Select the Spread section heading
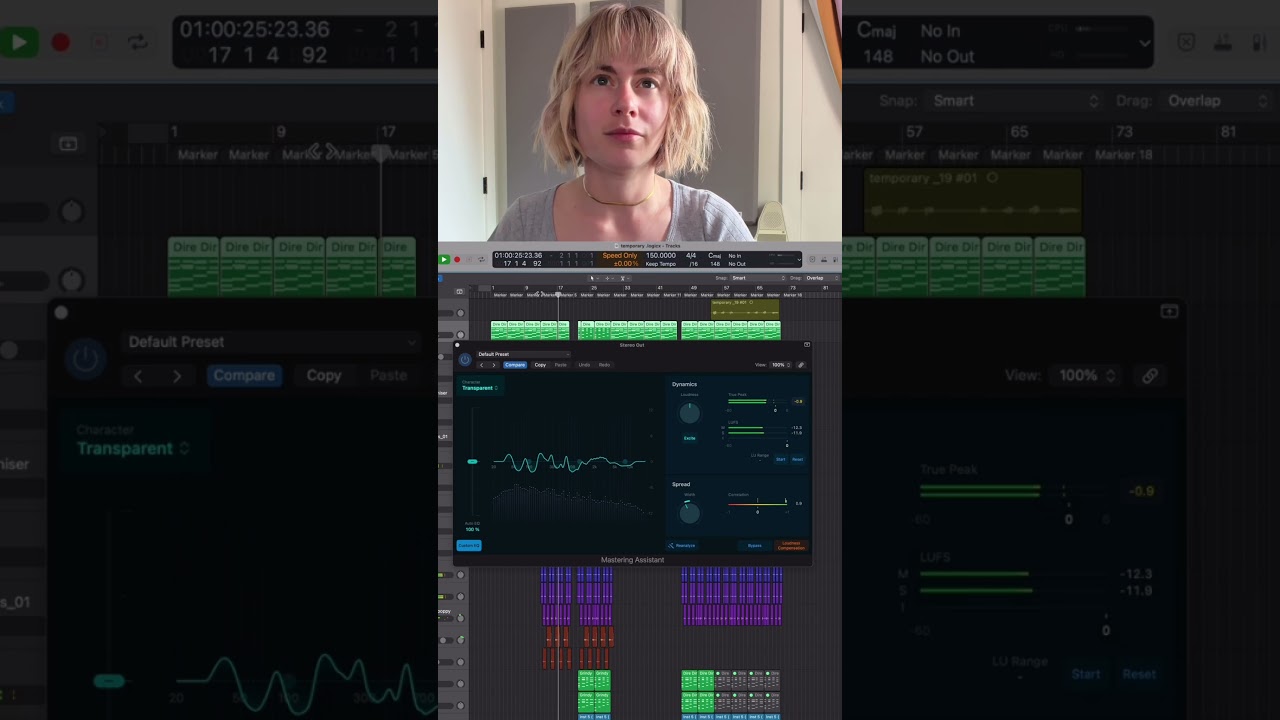Screen dimensions: 1280x720 pos(681,484)
